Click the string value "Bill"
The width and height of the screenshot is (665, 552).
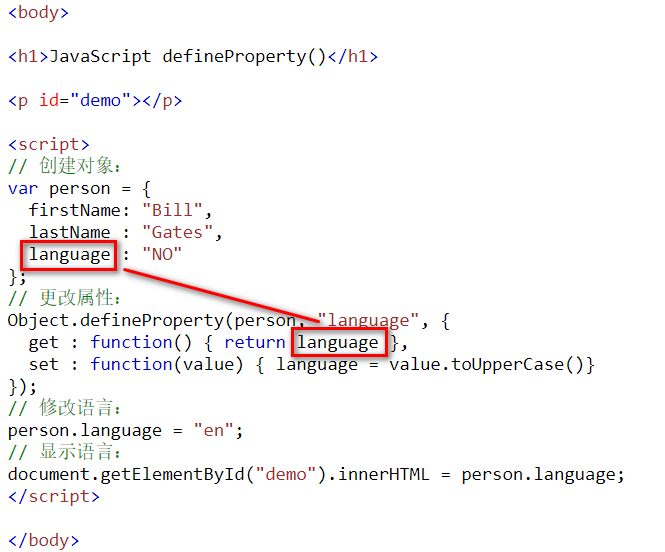click(x=172, y=210)
